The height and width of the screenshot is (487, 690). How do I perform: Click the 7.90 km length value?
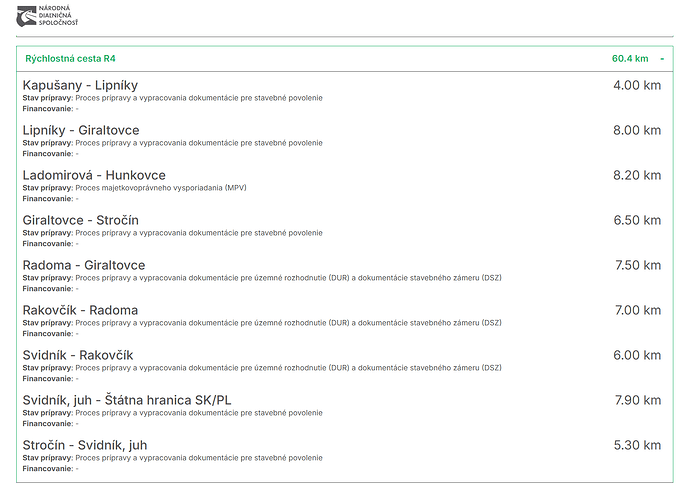click(x=638, y=400)
